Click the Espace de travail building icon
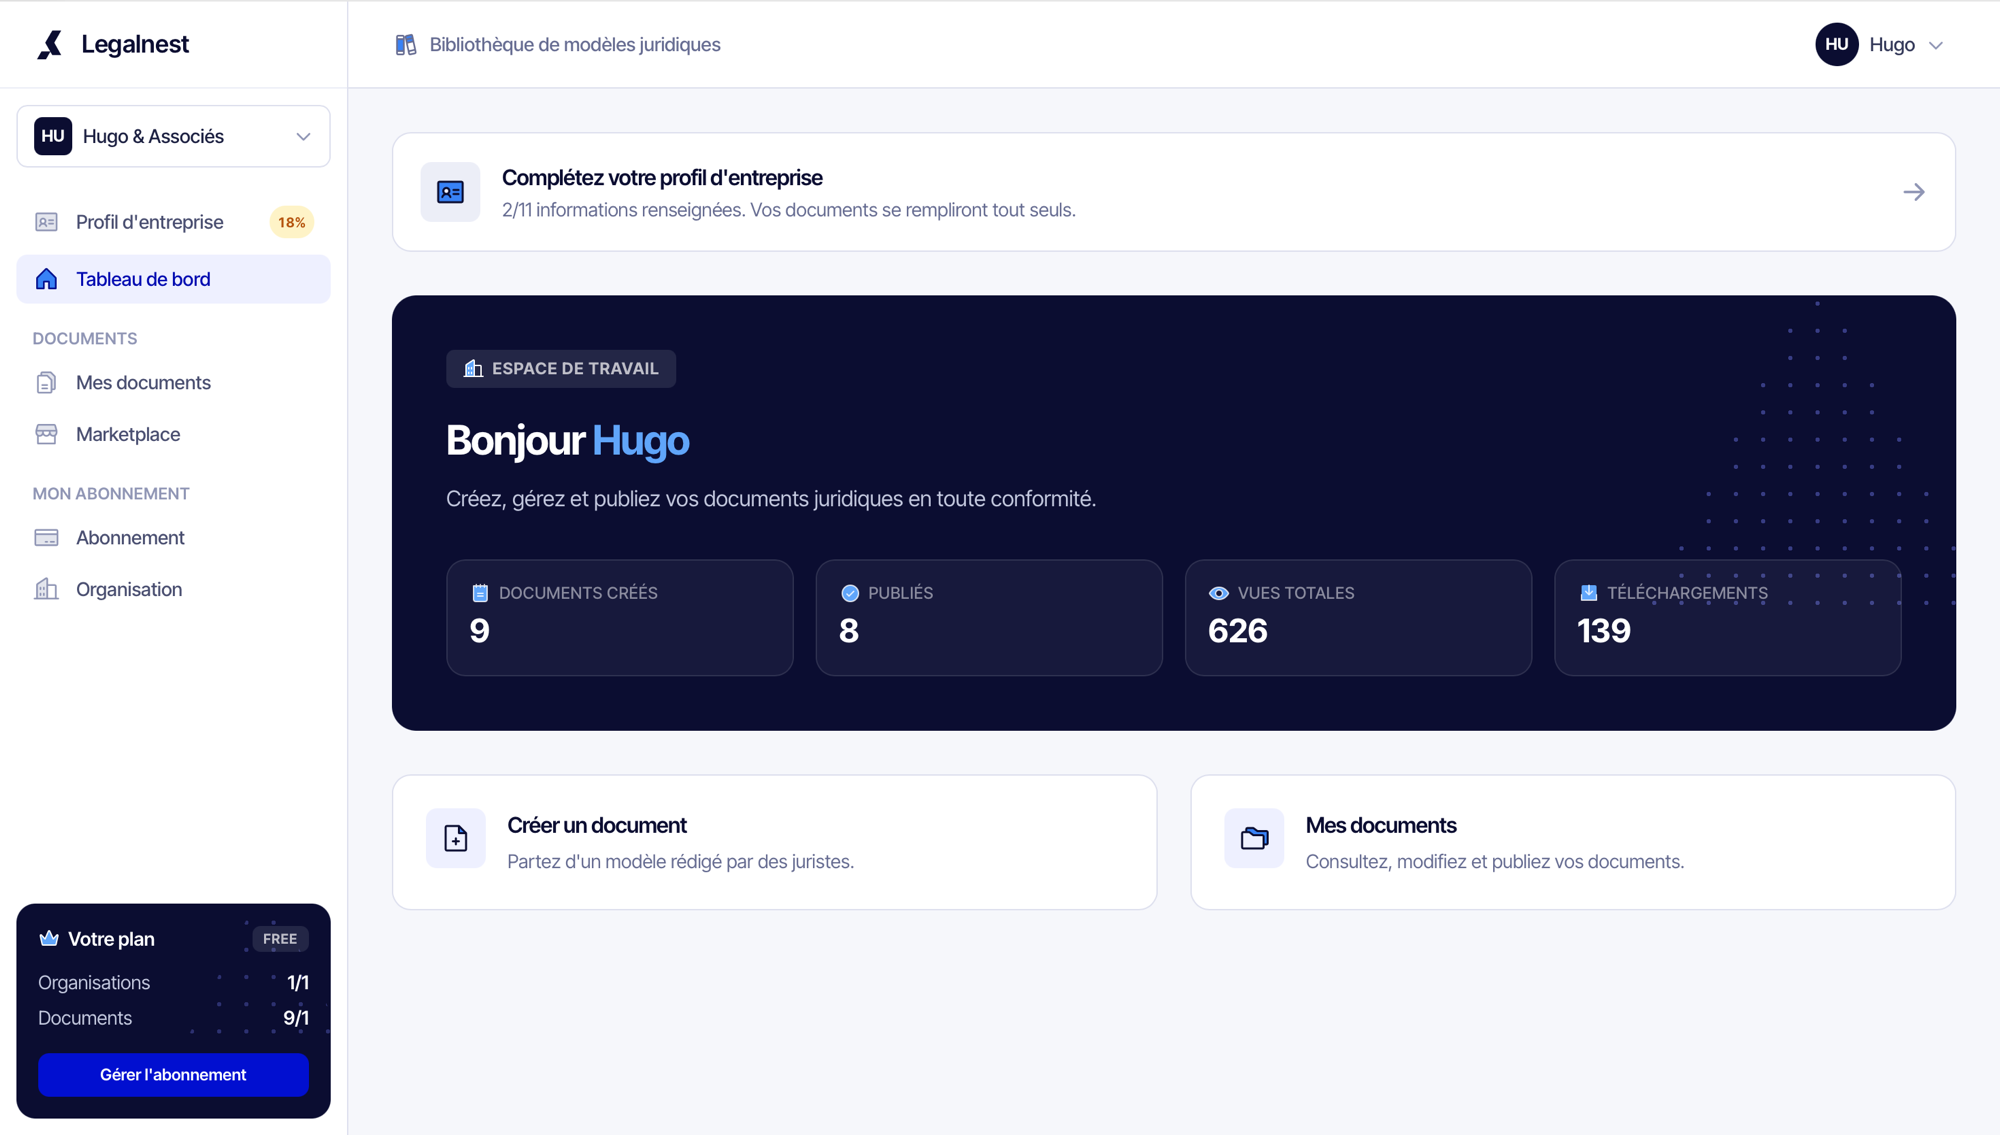 (473, 369)
